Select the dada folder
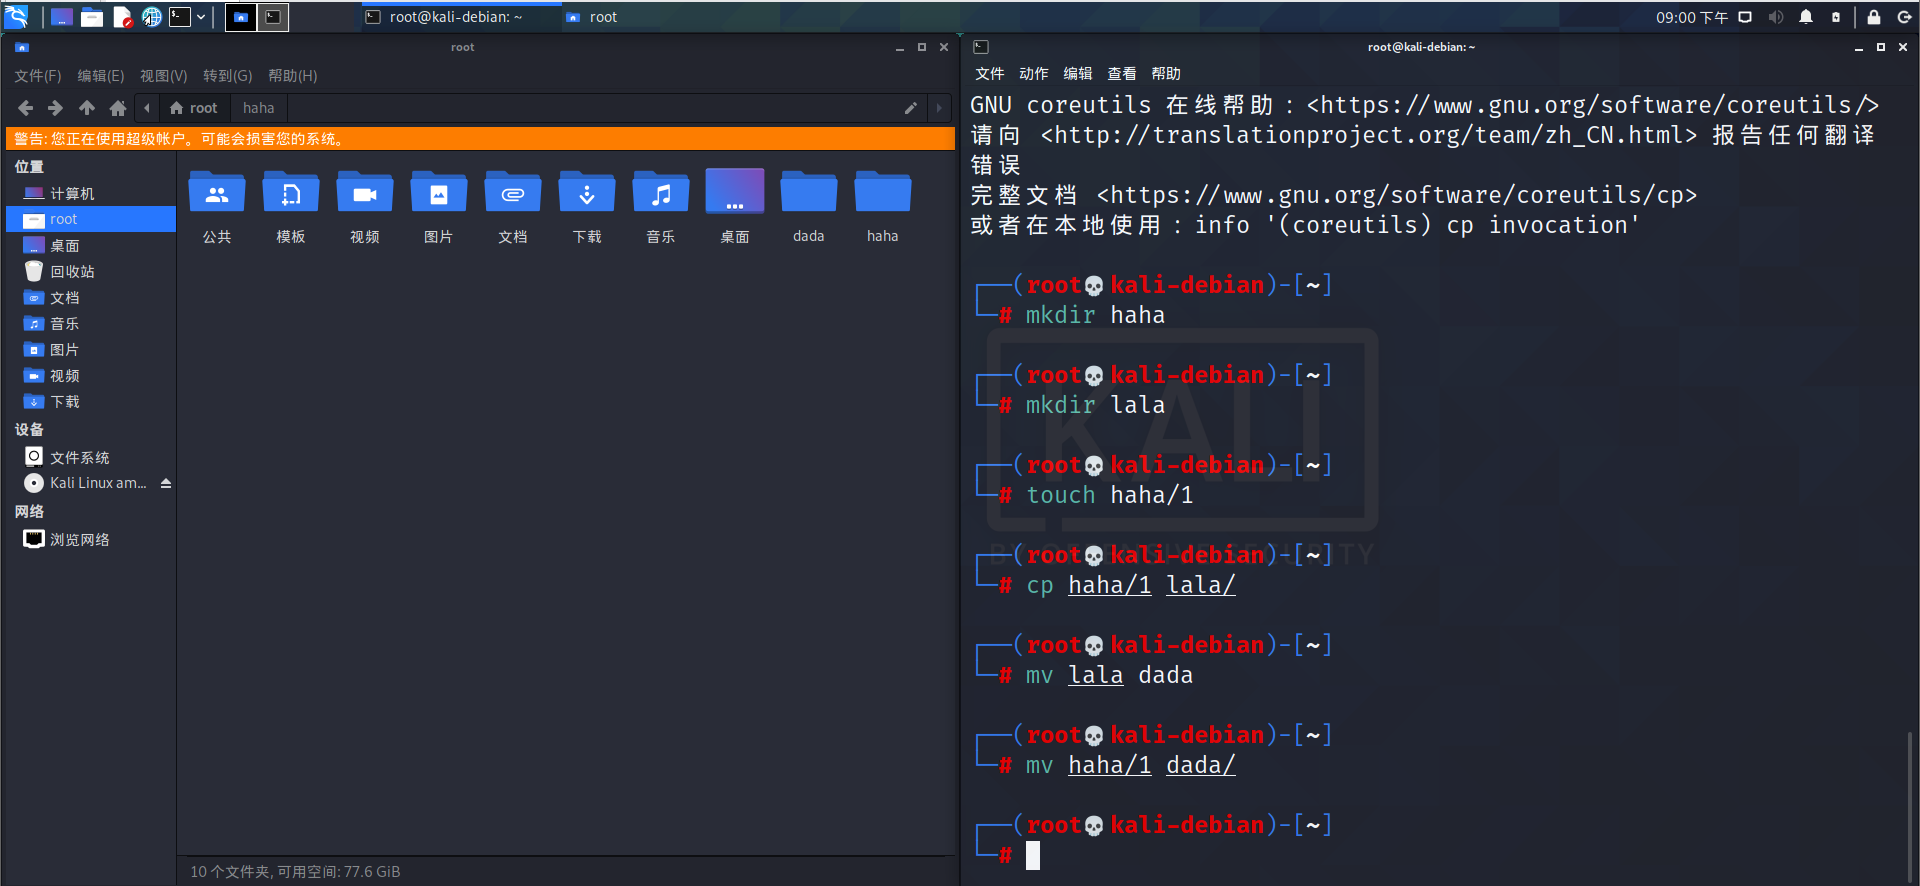This screenshot has height=886, width=1920. click(809, 207)
